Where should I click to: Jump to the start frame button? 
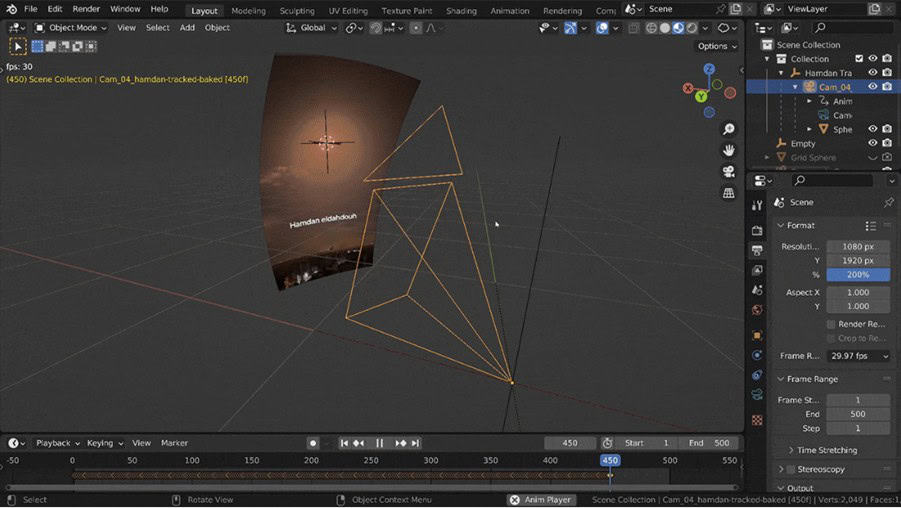[344, 443]
